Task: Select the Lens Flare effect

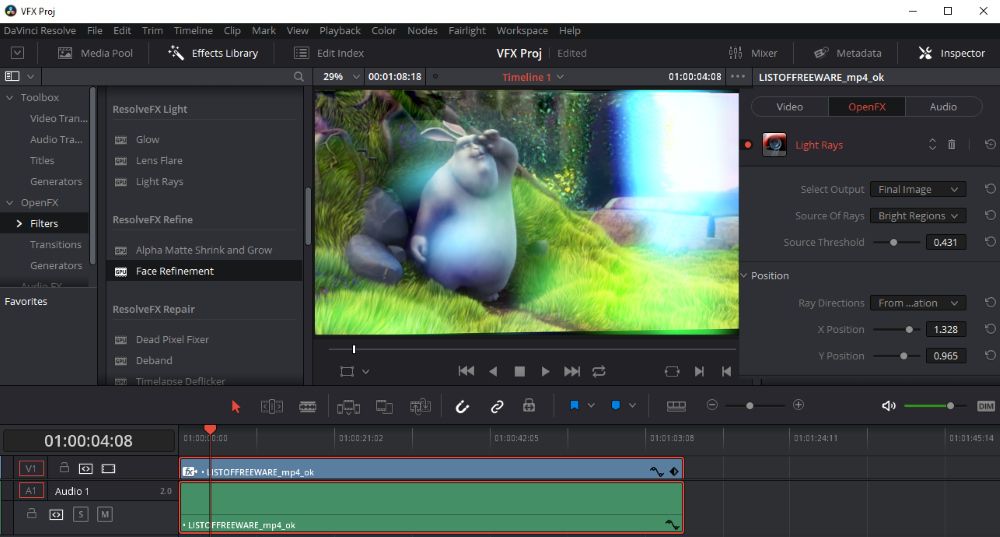Action: pos(159,161)
